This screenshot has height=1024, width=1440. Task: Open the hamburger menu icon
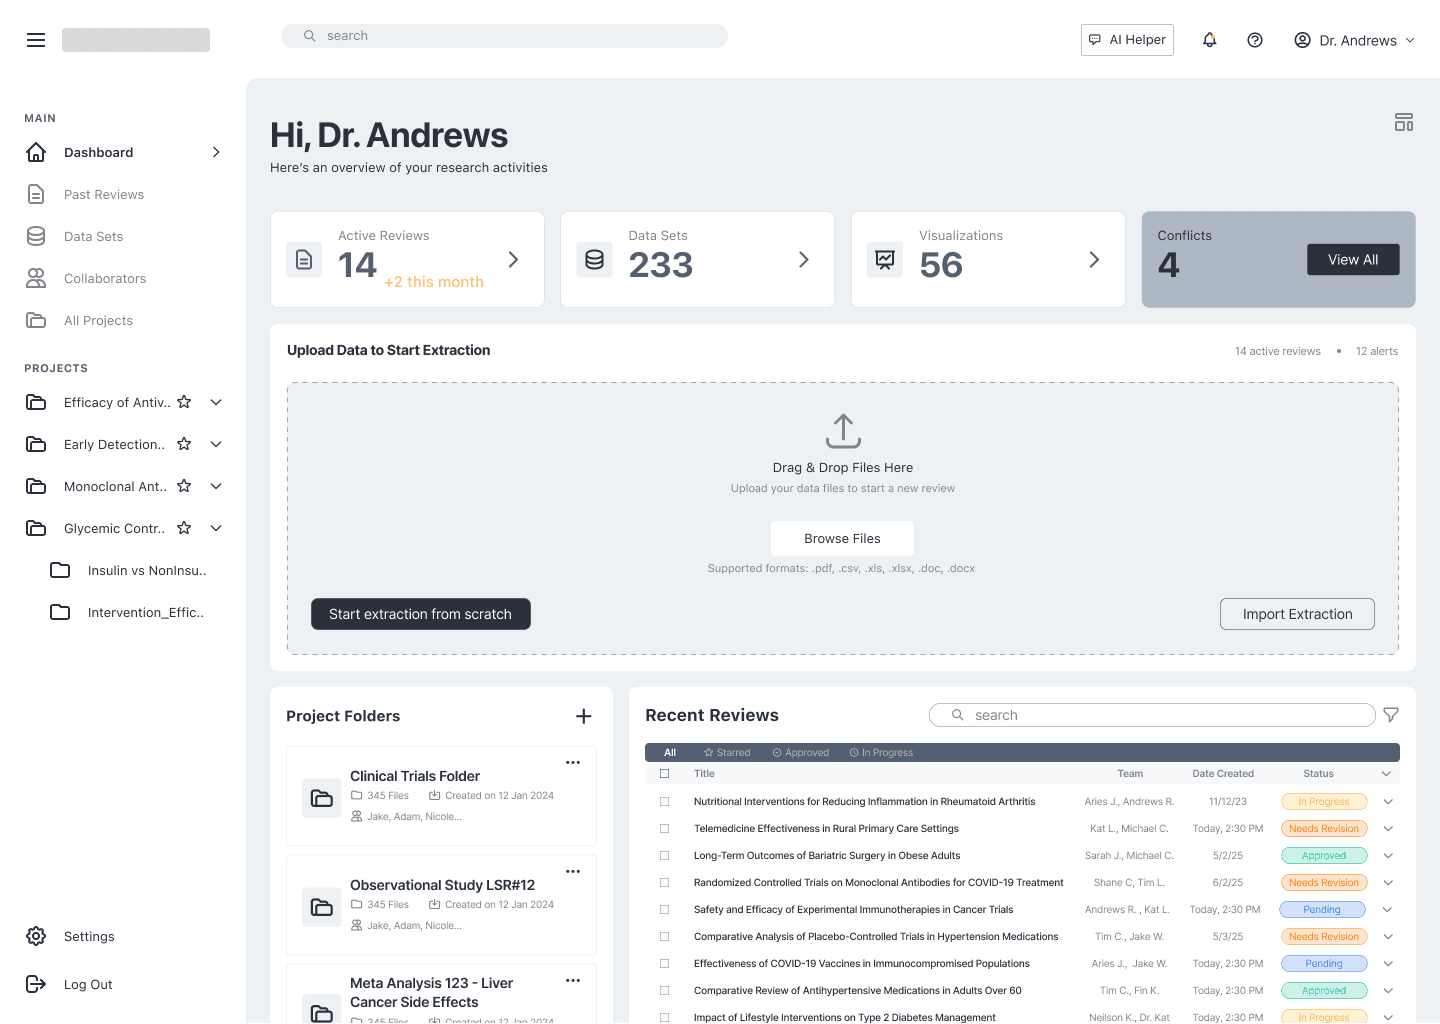coord(36,40)
